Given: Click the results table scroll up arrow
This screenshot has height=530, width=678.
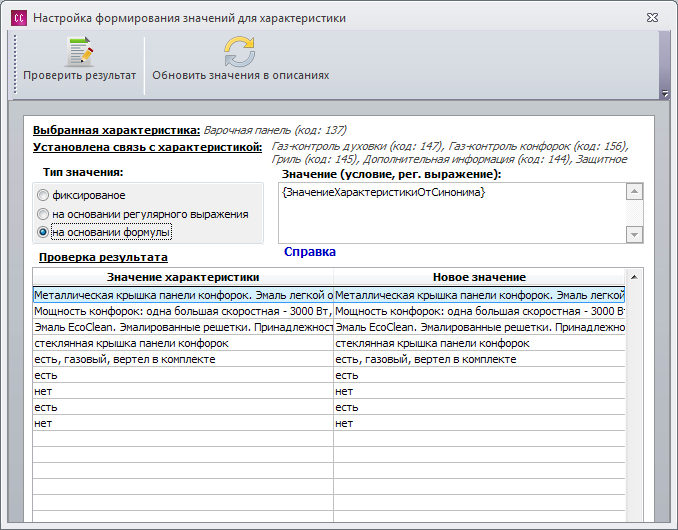Looking at the screenshot, I should (634, 277).
